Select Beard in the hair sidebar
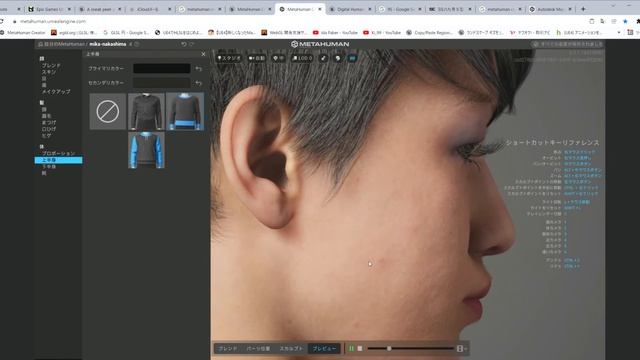Screen dimensions: 640x360 tap(46, 136)
